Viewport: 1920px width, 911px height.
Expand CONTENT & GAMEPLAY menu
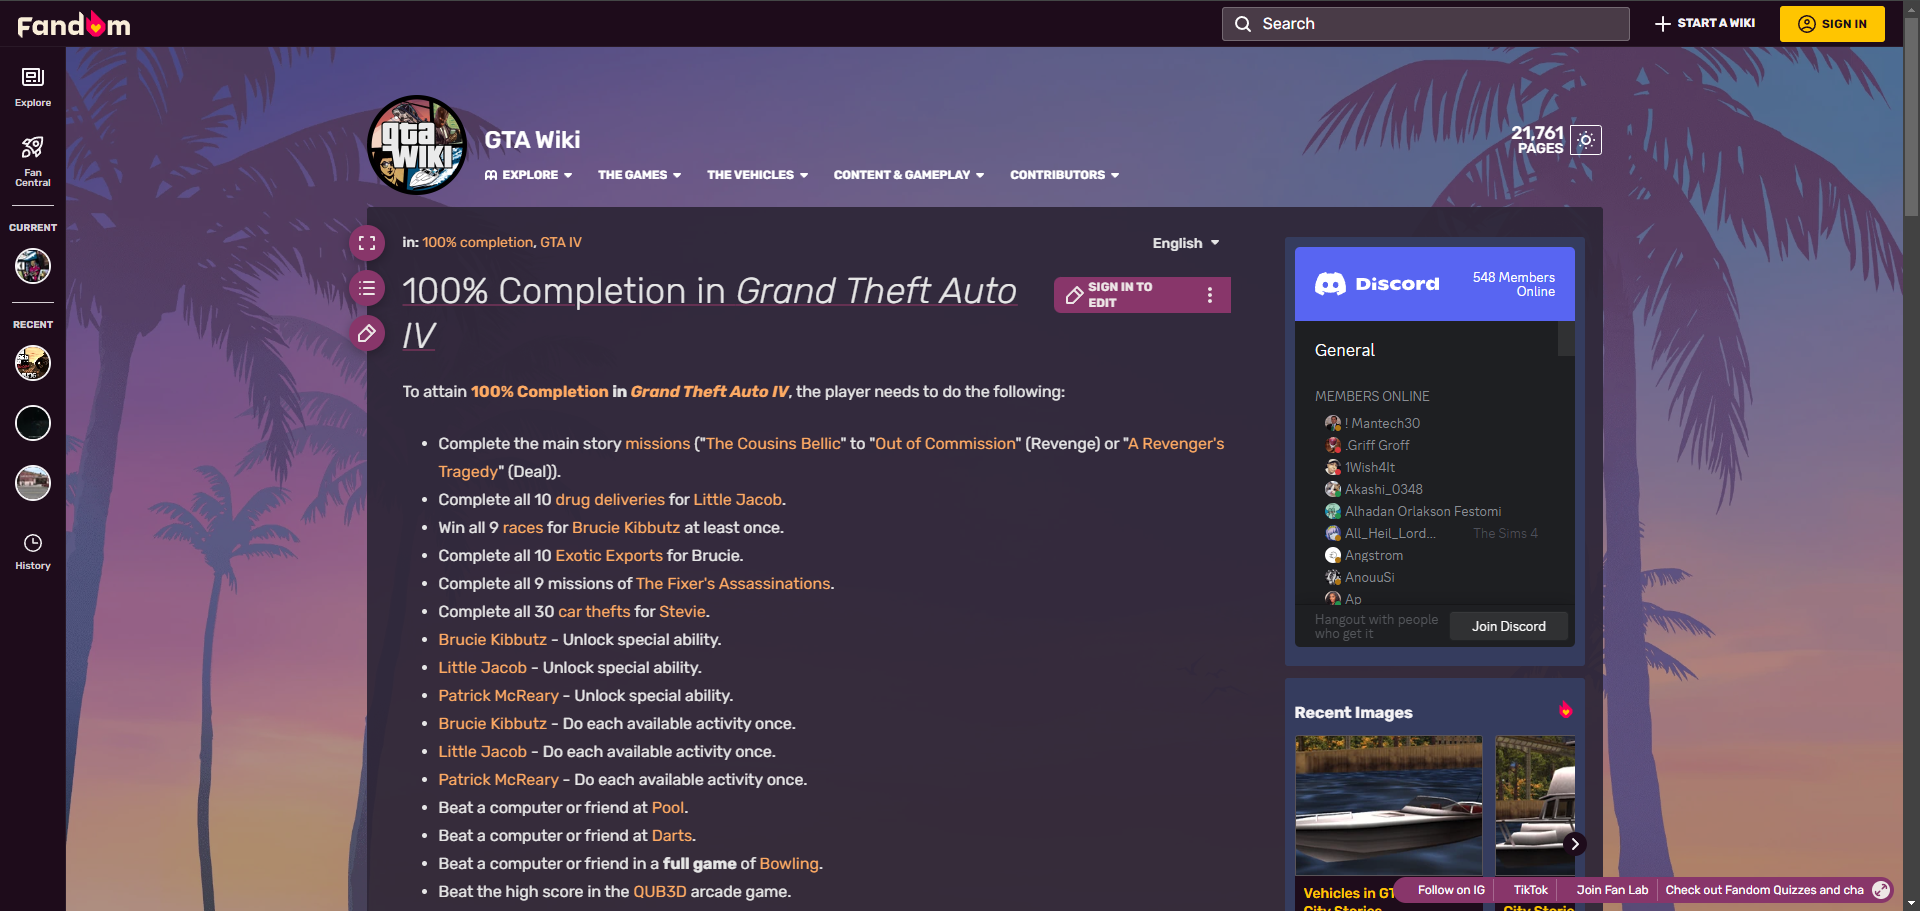click(909, 175)
